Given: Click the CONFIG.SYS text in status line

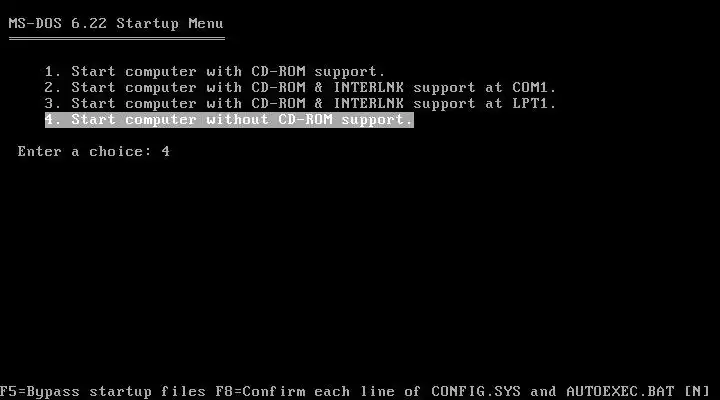Looking at the screenshot, I should (476, 392).
